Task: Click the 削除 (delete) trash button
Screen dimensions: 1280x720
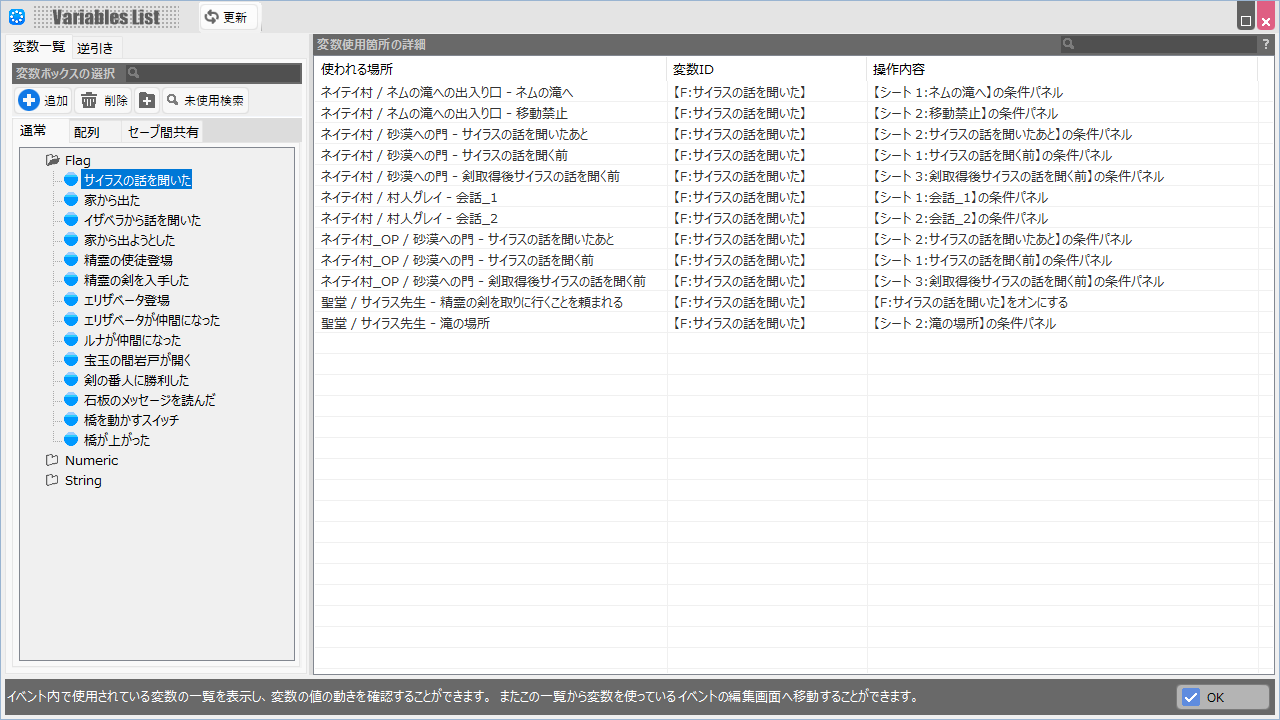Action: tap(103, 100)
